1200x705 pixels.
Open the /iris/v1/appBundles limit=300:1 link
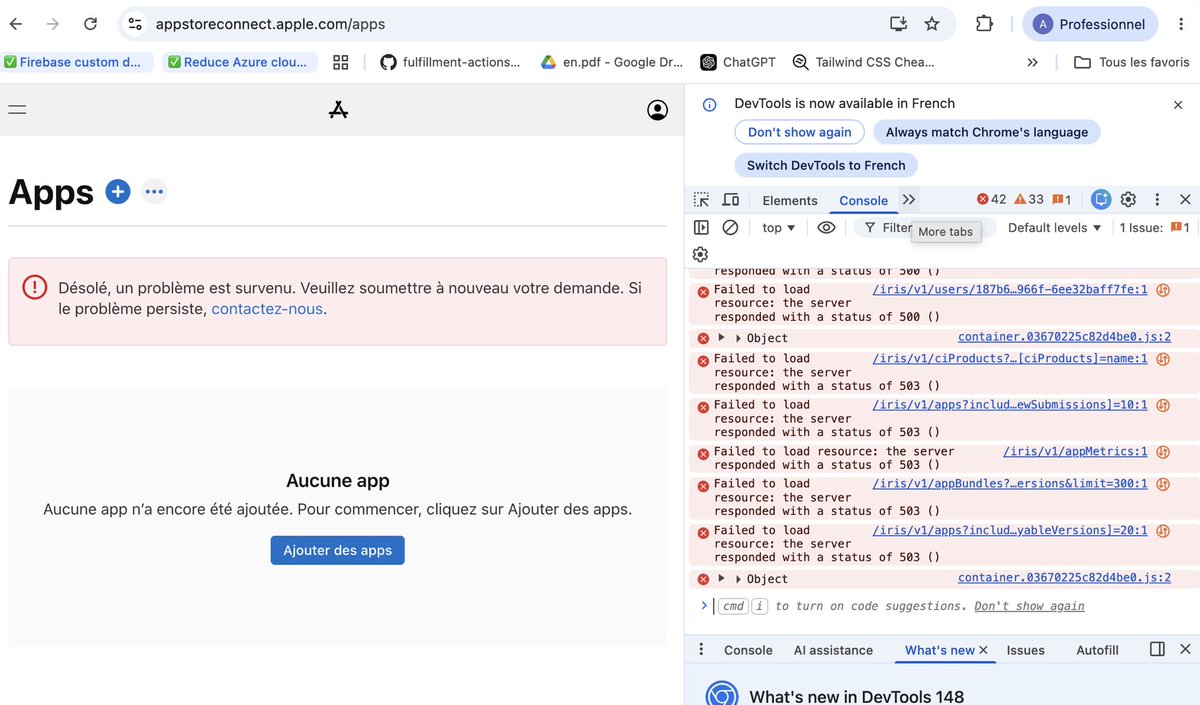[1010, 483]
